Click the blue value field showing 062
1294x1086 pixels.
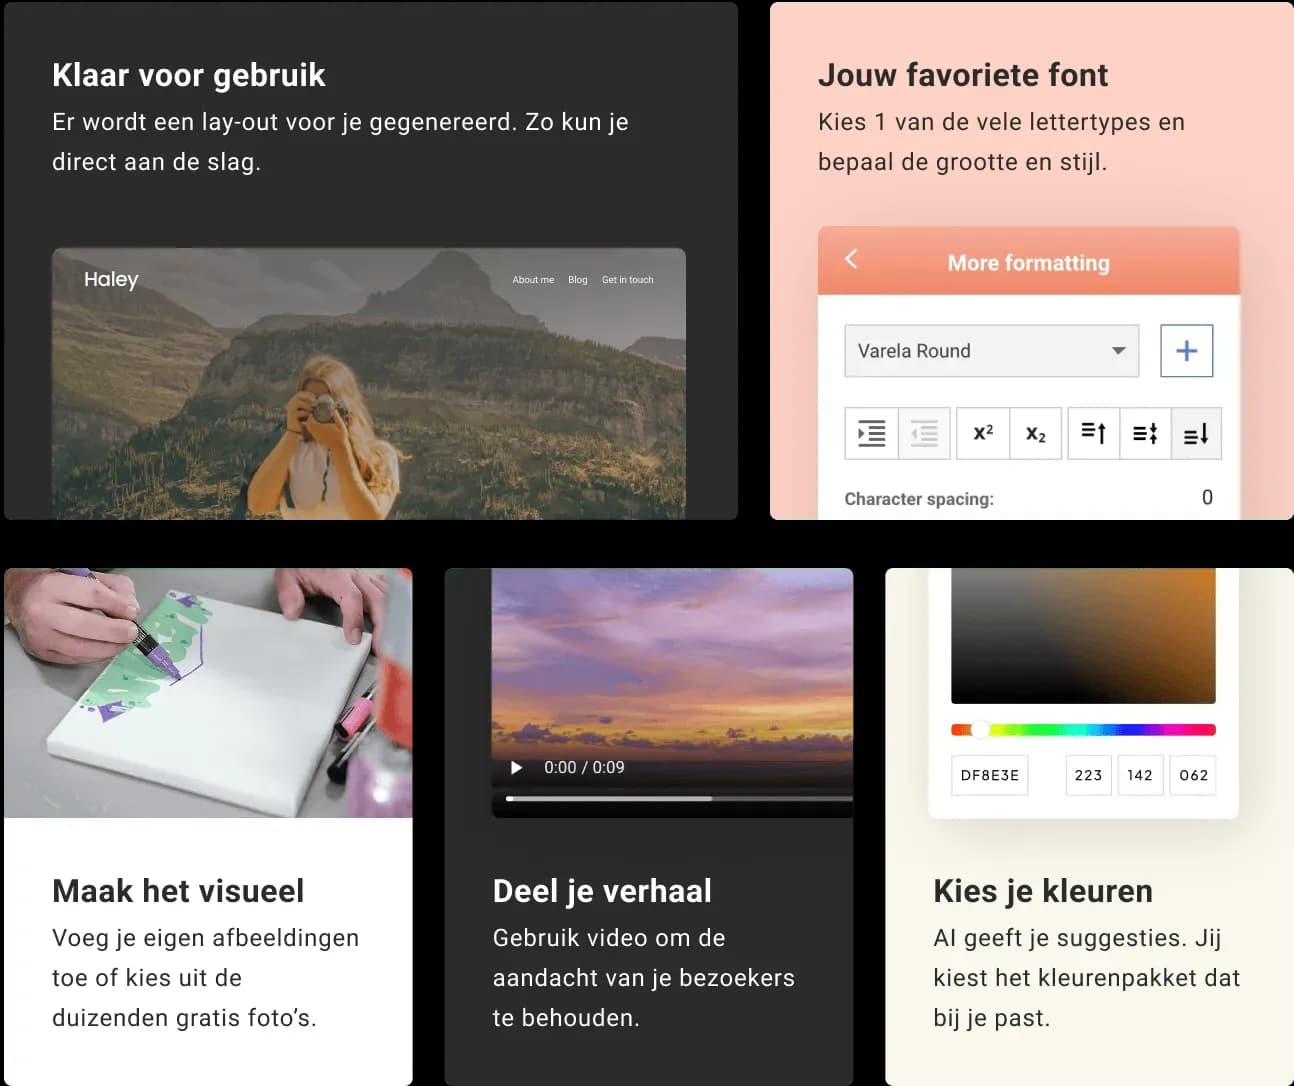(1193, 775)
